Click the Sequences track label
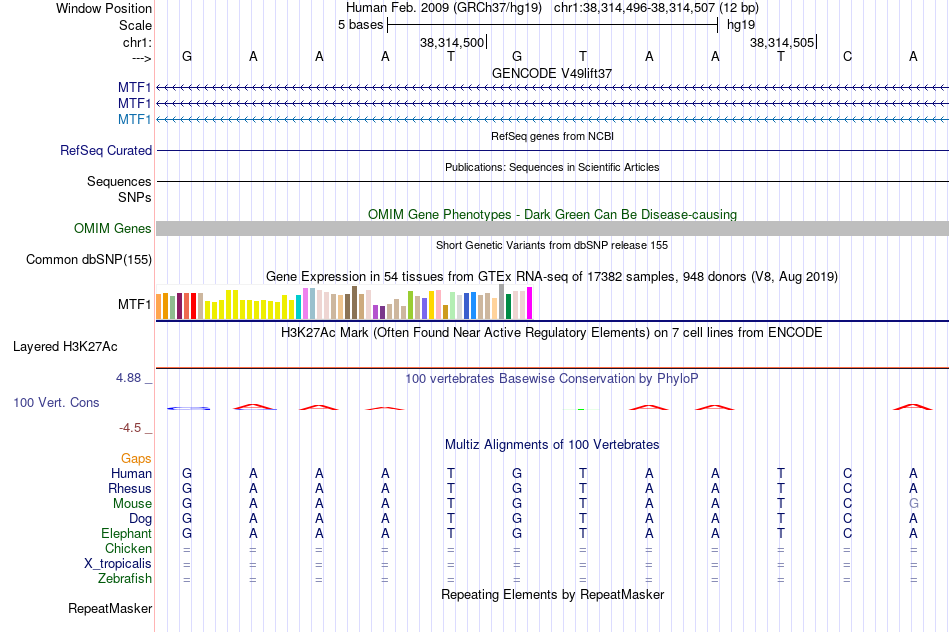This screenshot has width=950, height=632. 119,181
